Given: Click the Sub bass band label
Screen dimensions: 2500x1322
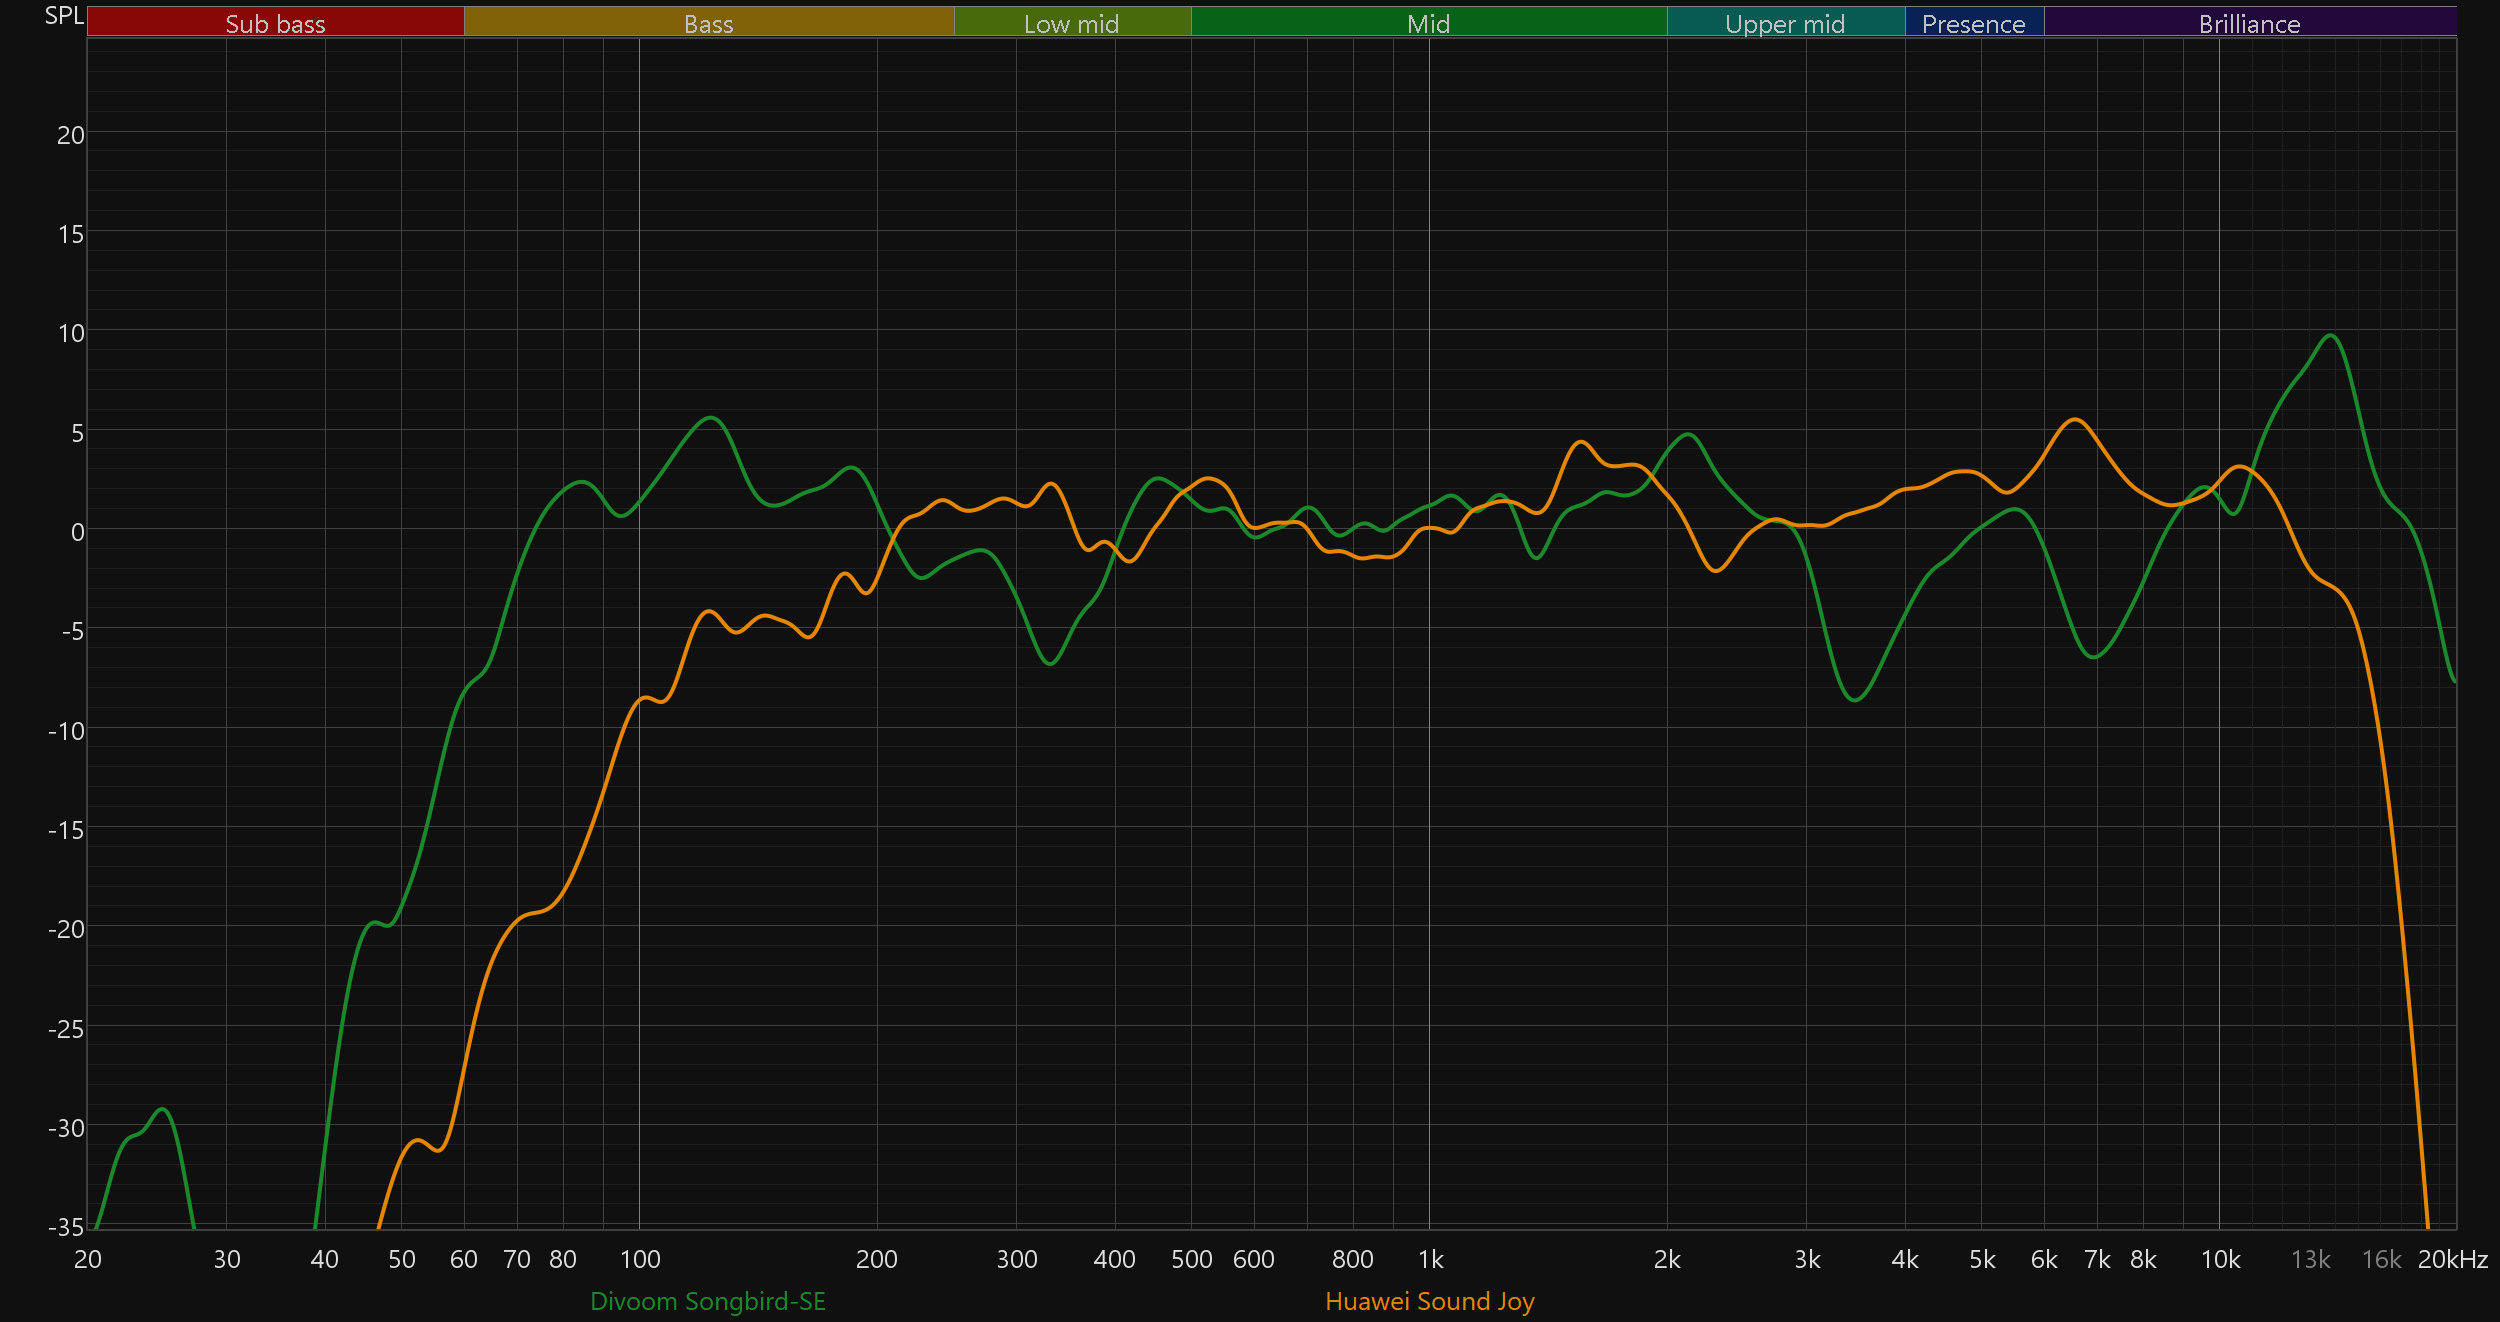Looking at the screenshot, I should tap(275, 23).
